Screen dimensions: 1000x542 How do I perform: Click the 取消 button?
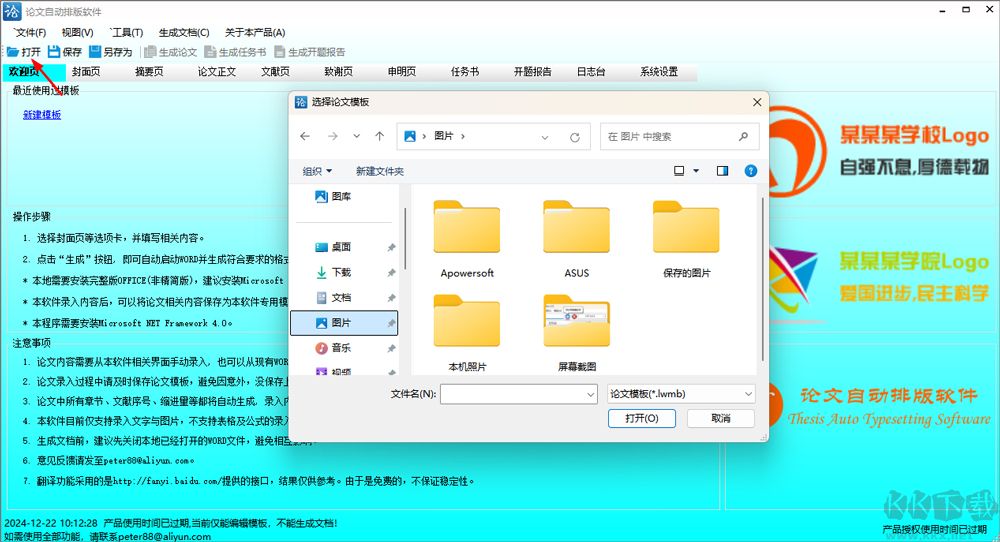click(x=721, y=418)
